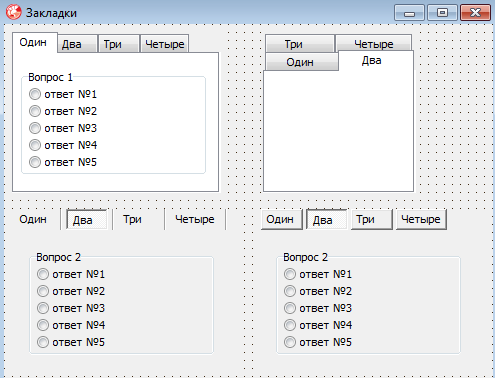This screenshot has width=495, height=378.
Task: Switch to the flat Четыре tab, bottom-left
Action: (195, 219)
